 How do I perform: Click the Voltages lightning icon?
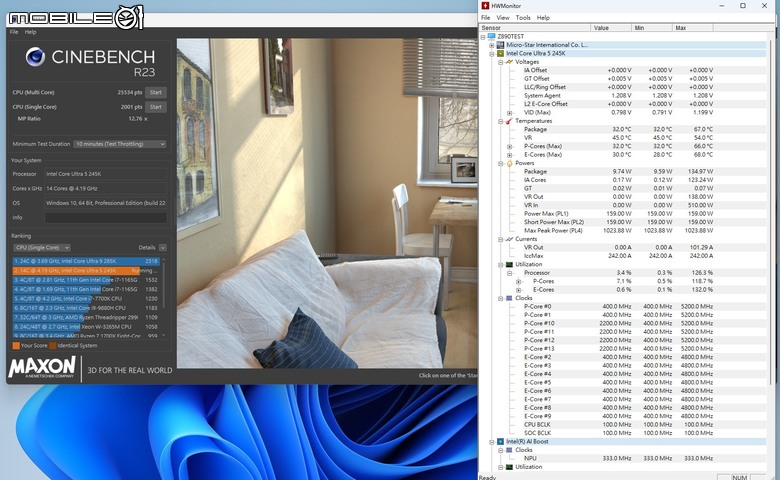pyautogui.click(x=509, y=62)
